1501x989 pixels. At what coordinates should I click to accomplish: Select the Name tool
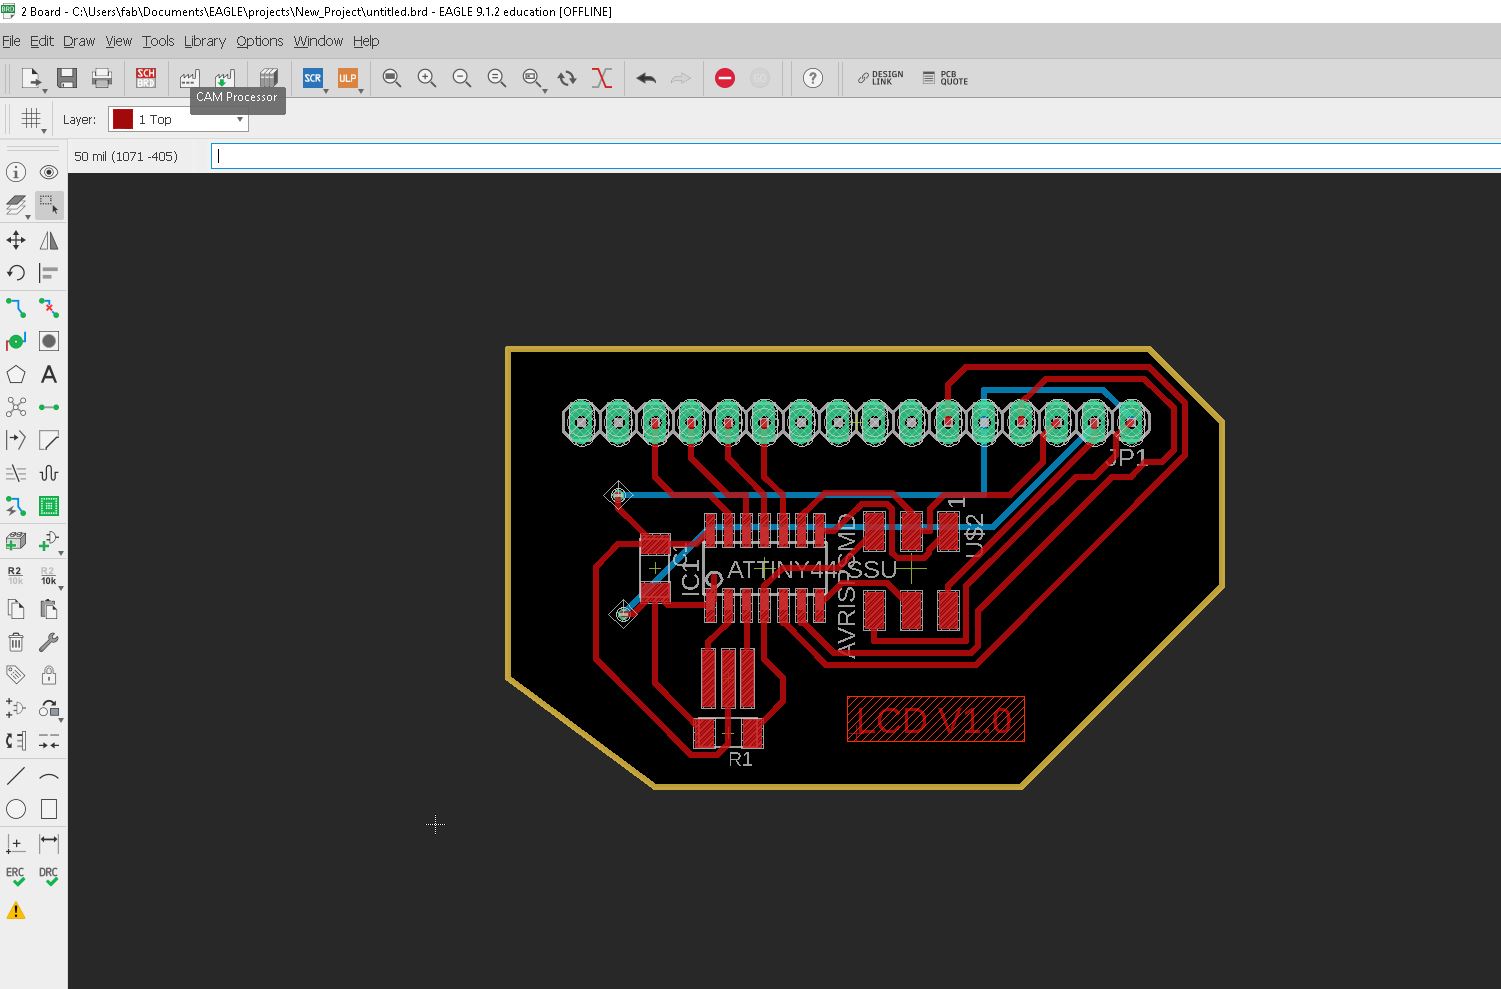click(16, 575)
